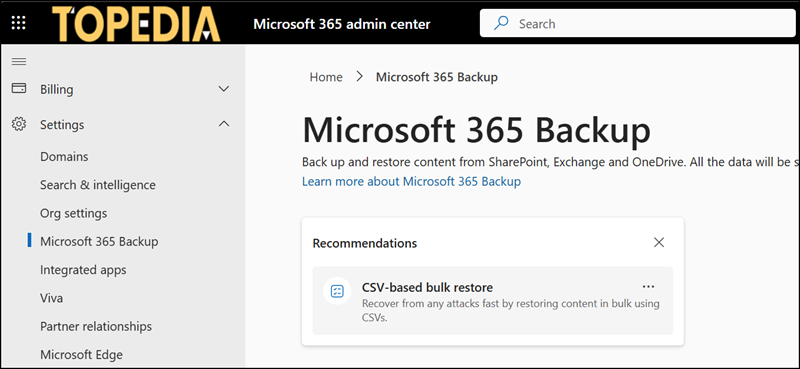This screenshot has width=800, height=369.
Task: Open the CSV-based bulk restore recommendation
Action: pos(492,301)
